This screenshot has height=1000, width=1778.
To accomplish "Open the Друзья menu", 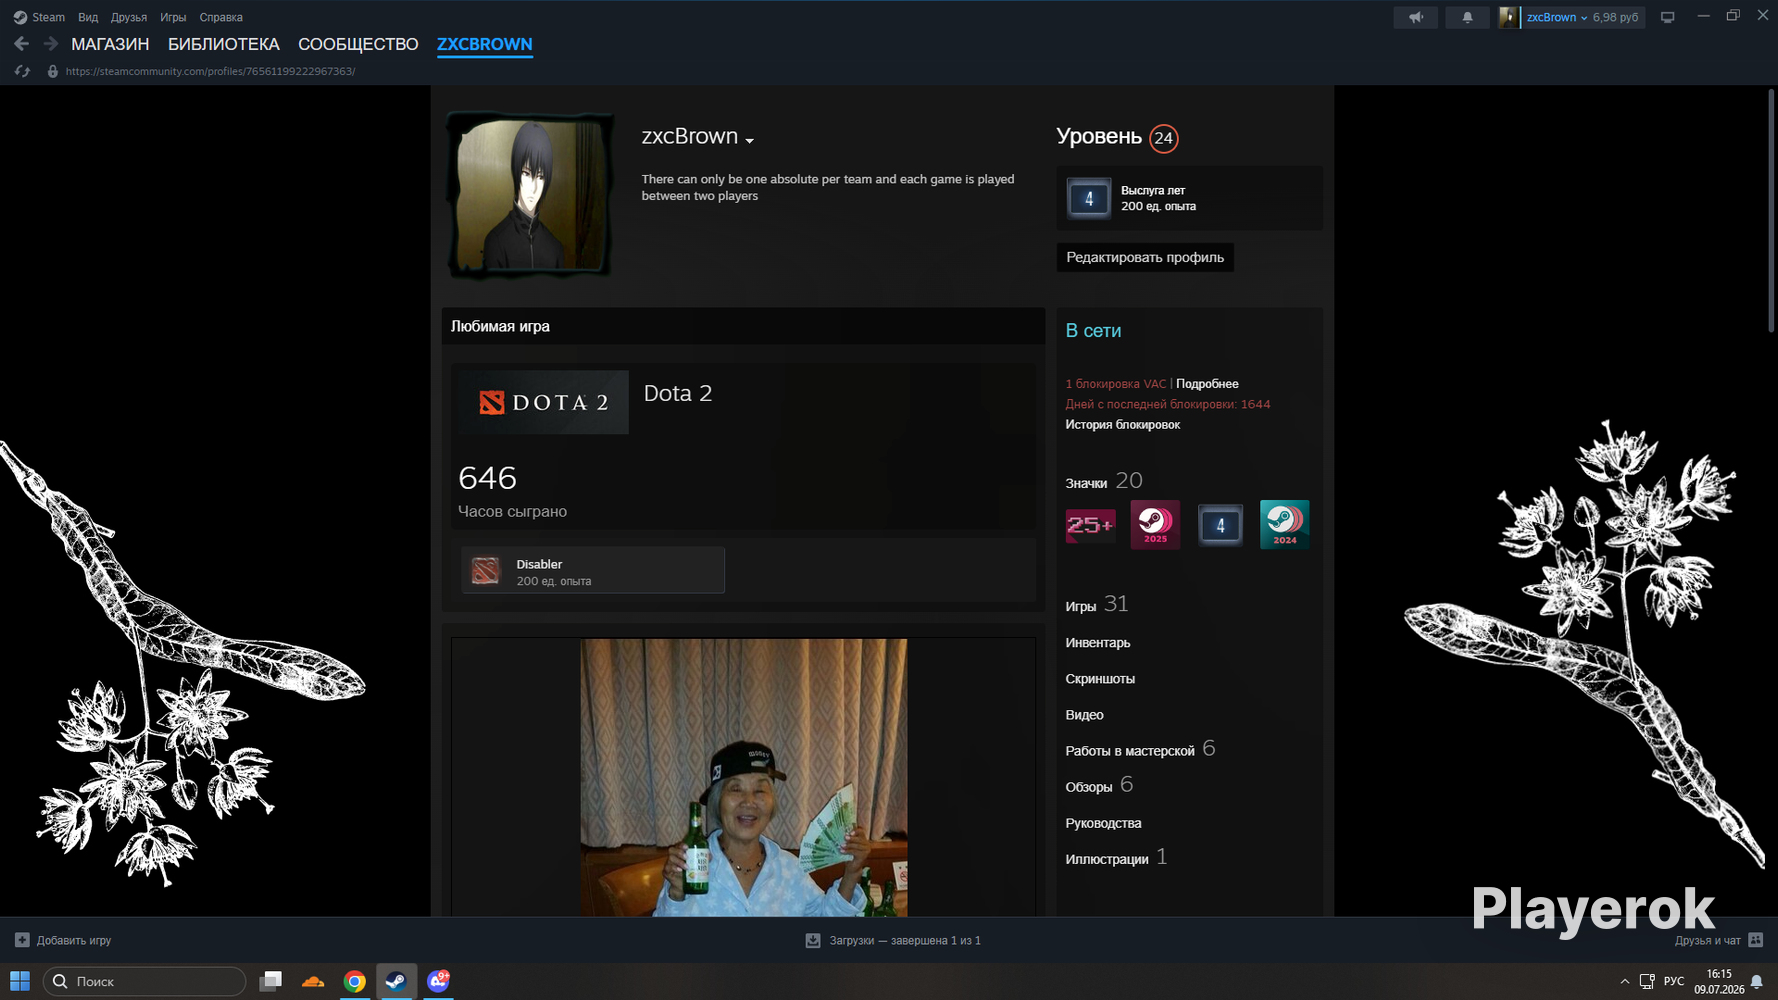I will tap(129, 17).
